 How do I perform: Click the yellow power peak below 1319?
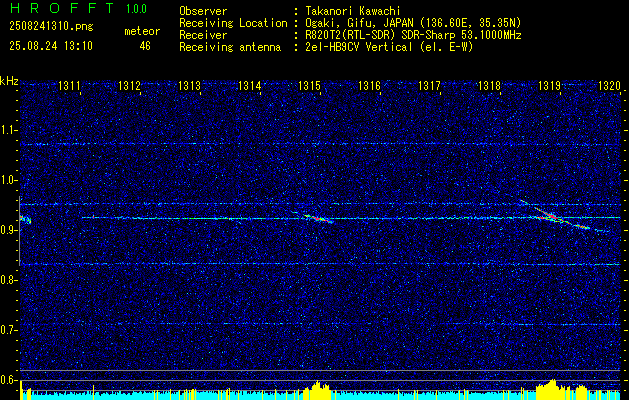pos(553,389)
